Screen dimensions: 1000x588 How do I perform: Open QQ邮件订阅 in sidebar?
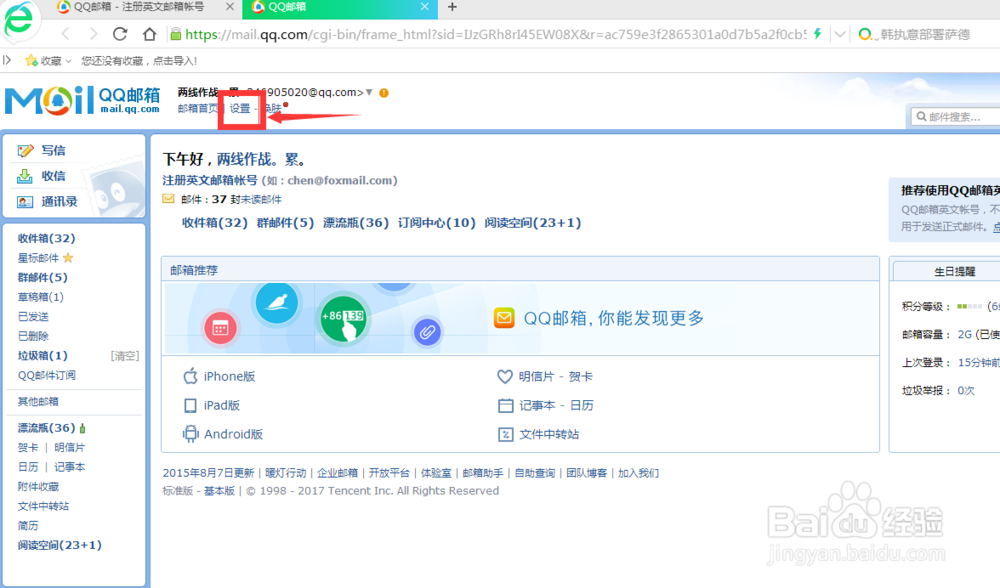pos(47,375)
